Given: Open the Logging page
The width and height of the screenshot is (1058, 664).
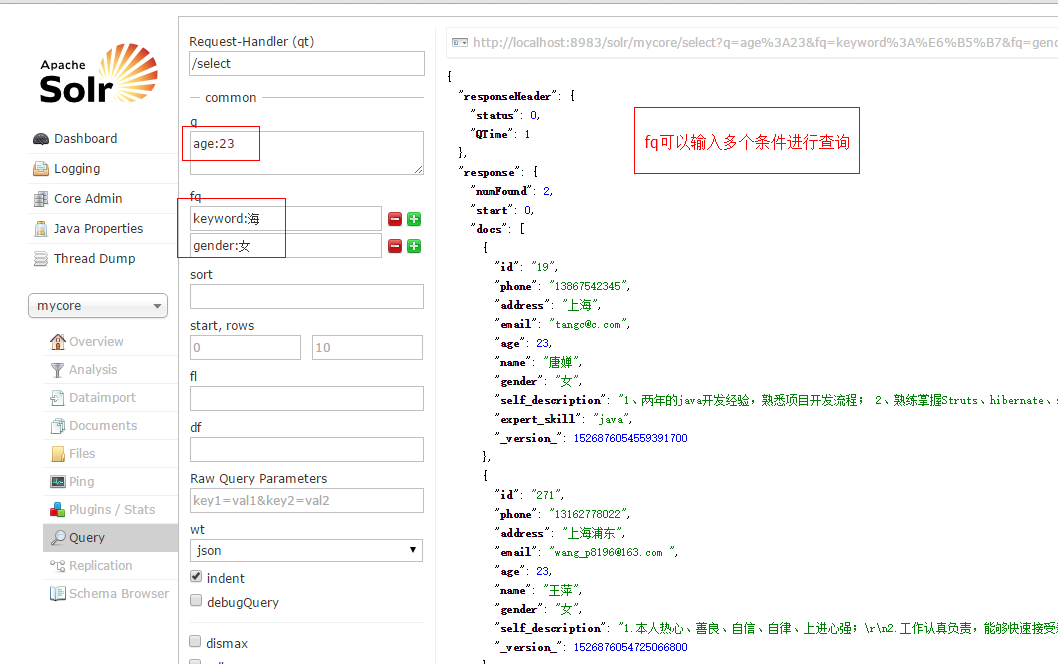Looking at the screenshot, I should (77, 169).
